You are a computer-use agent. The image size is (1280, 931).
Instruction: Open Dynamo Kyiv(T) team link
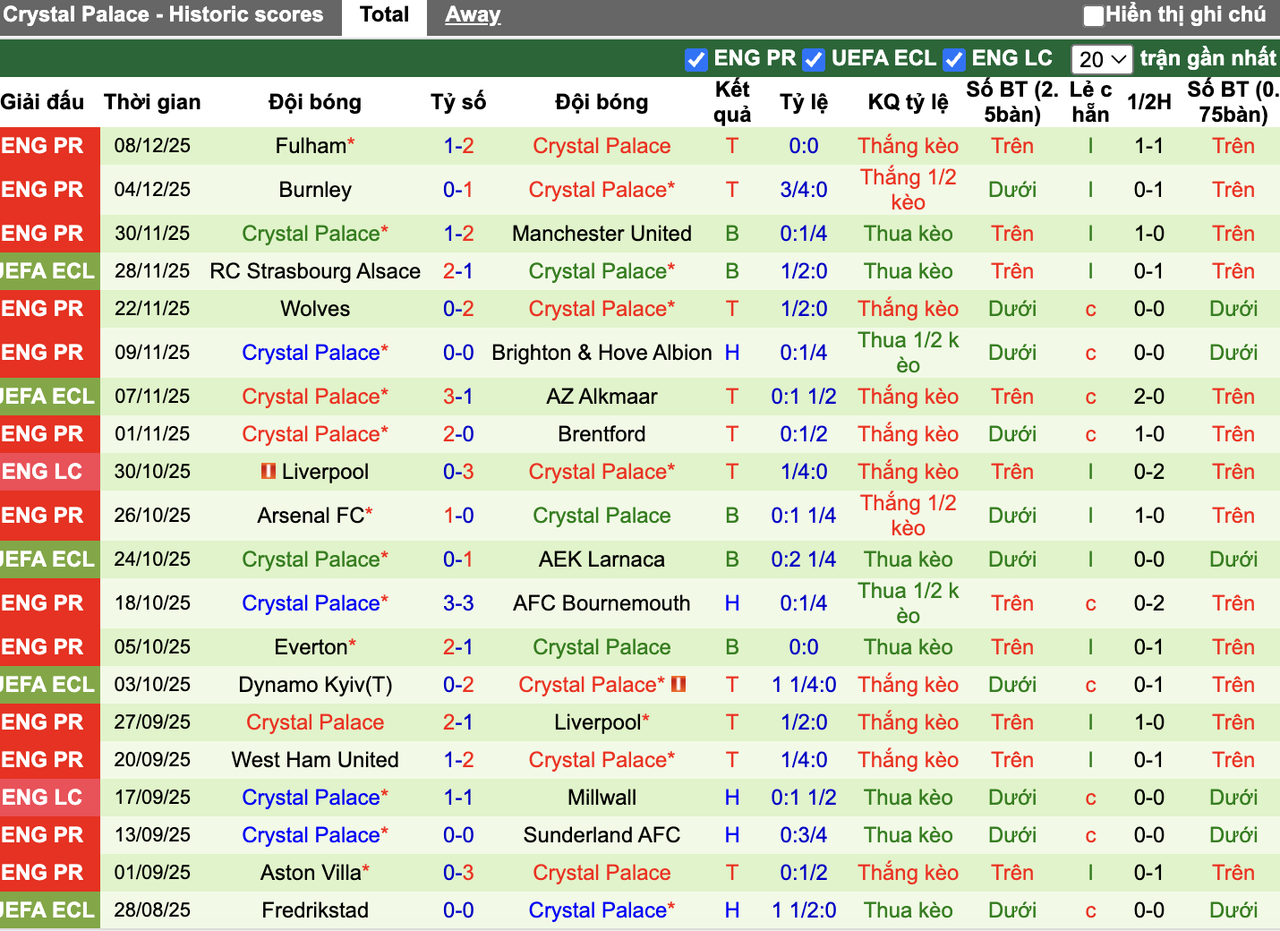pyautogui.click(x=315, y=686)
